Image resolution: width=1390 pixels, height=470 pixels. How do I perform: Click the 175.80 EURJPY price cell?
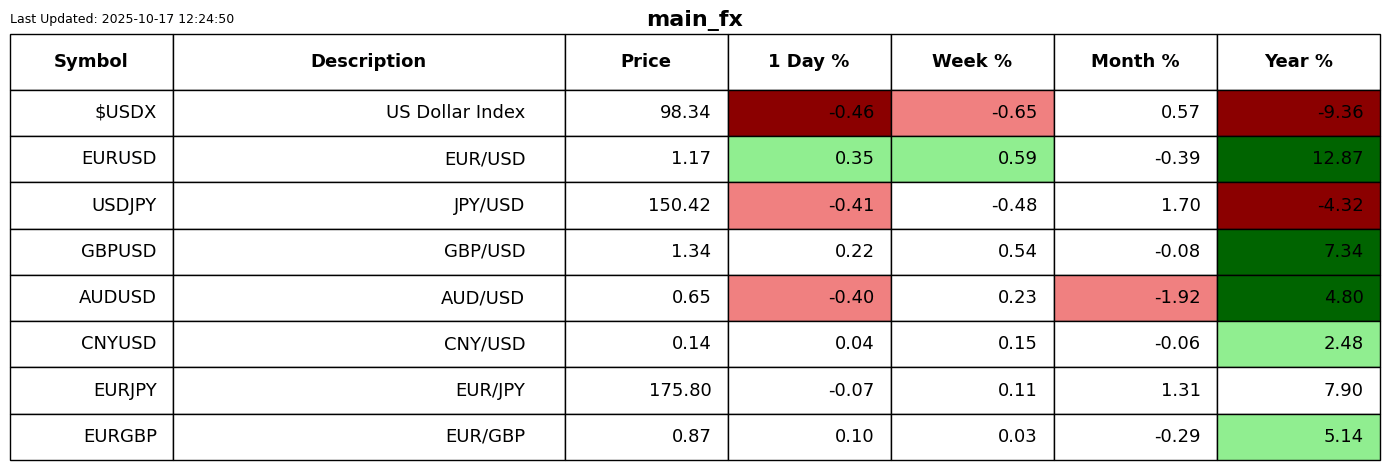680,391
